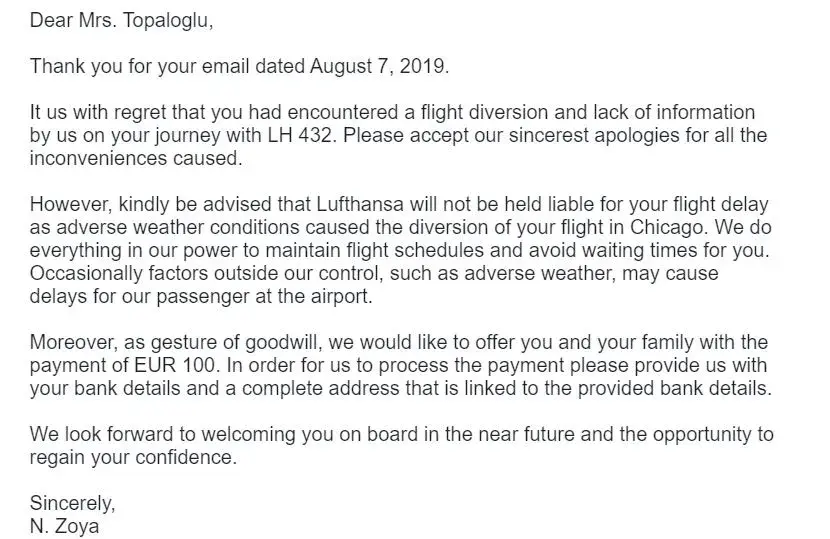Click the phrase "regain your confidence"
Screen dimensions: 830x539
coord(134,457)
